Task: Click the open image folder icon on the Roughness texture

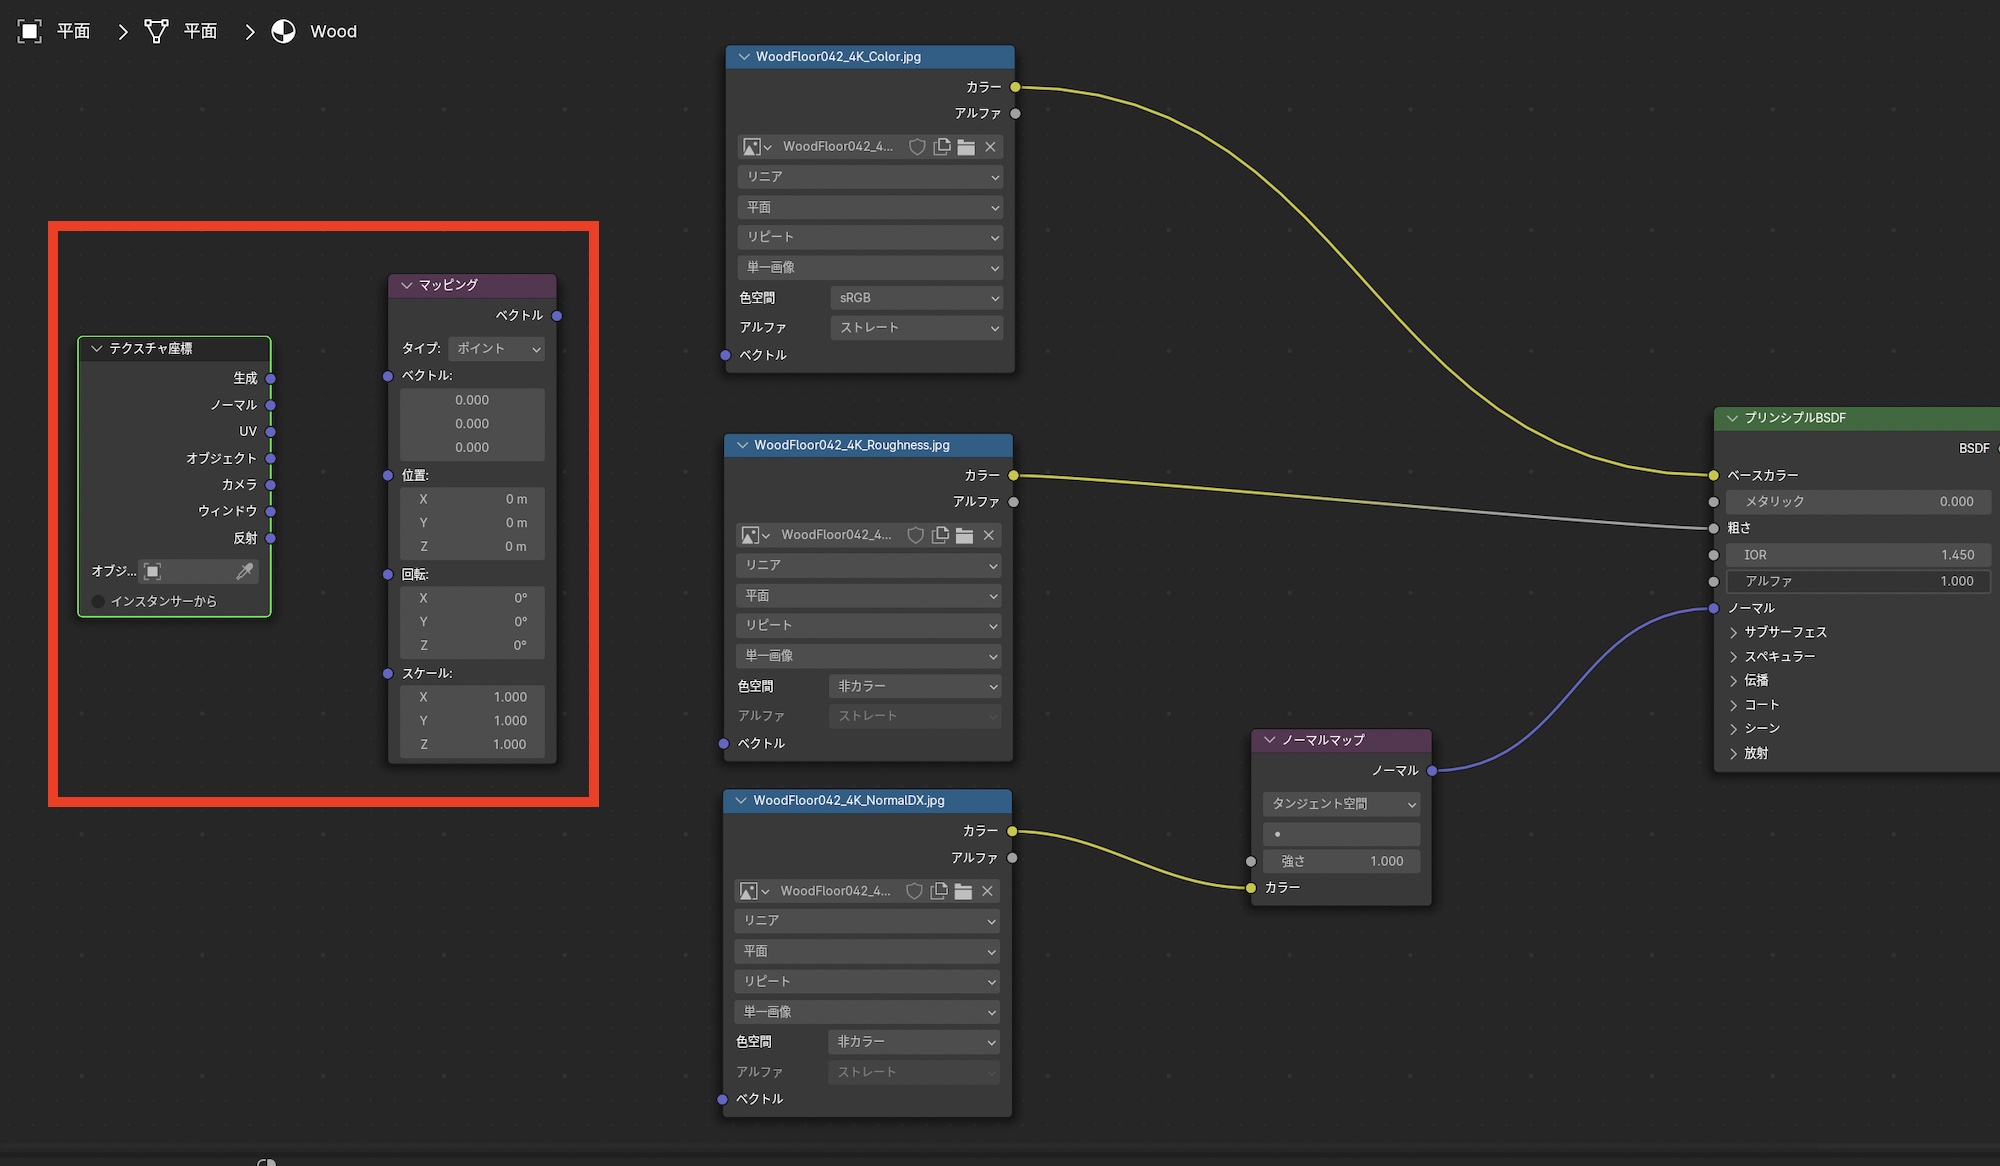Action: pyautogui.click(x=964, y=536)
